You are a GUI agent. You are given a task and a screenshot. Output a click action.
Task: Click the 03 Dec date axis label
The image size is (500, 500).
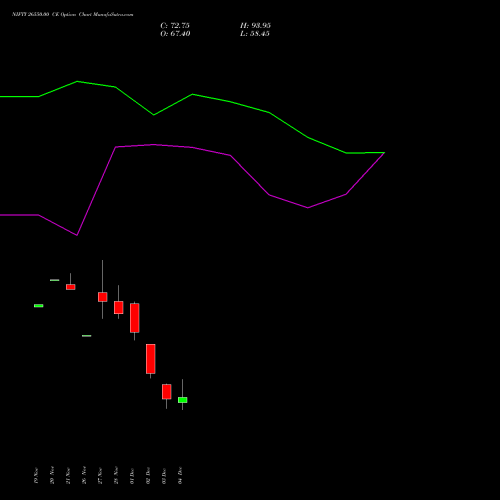pos(164,476)
